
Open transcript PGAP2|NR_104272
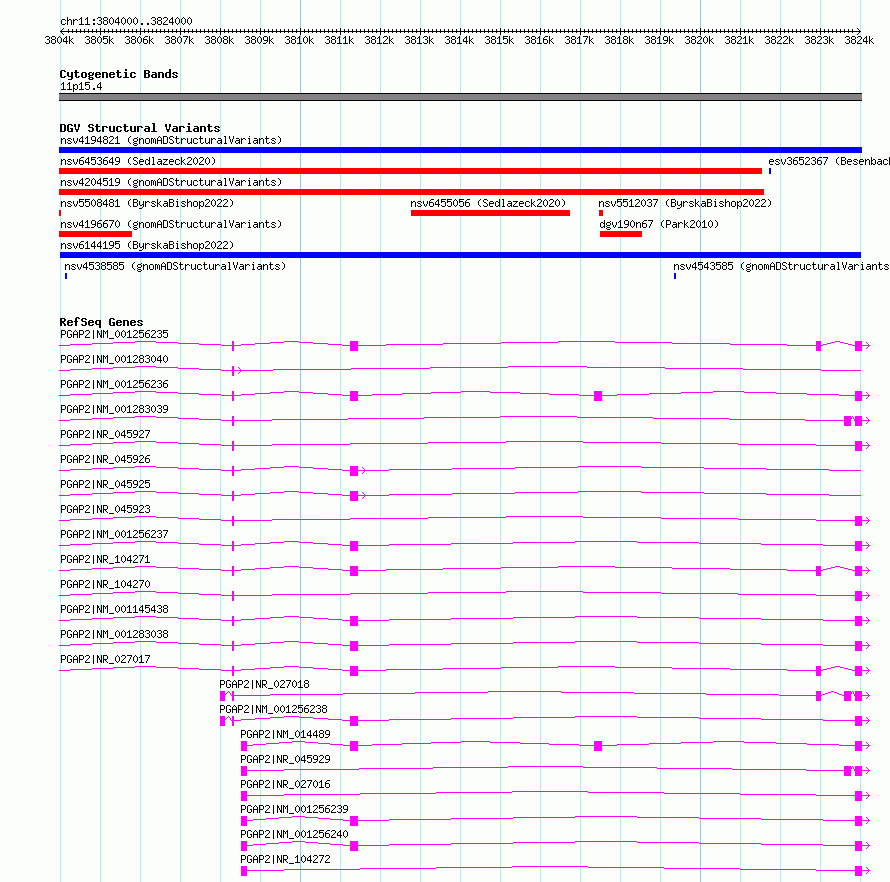tap(286, 859)
